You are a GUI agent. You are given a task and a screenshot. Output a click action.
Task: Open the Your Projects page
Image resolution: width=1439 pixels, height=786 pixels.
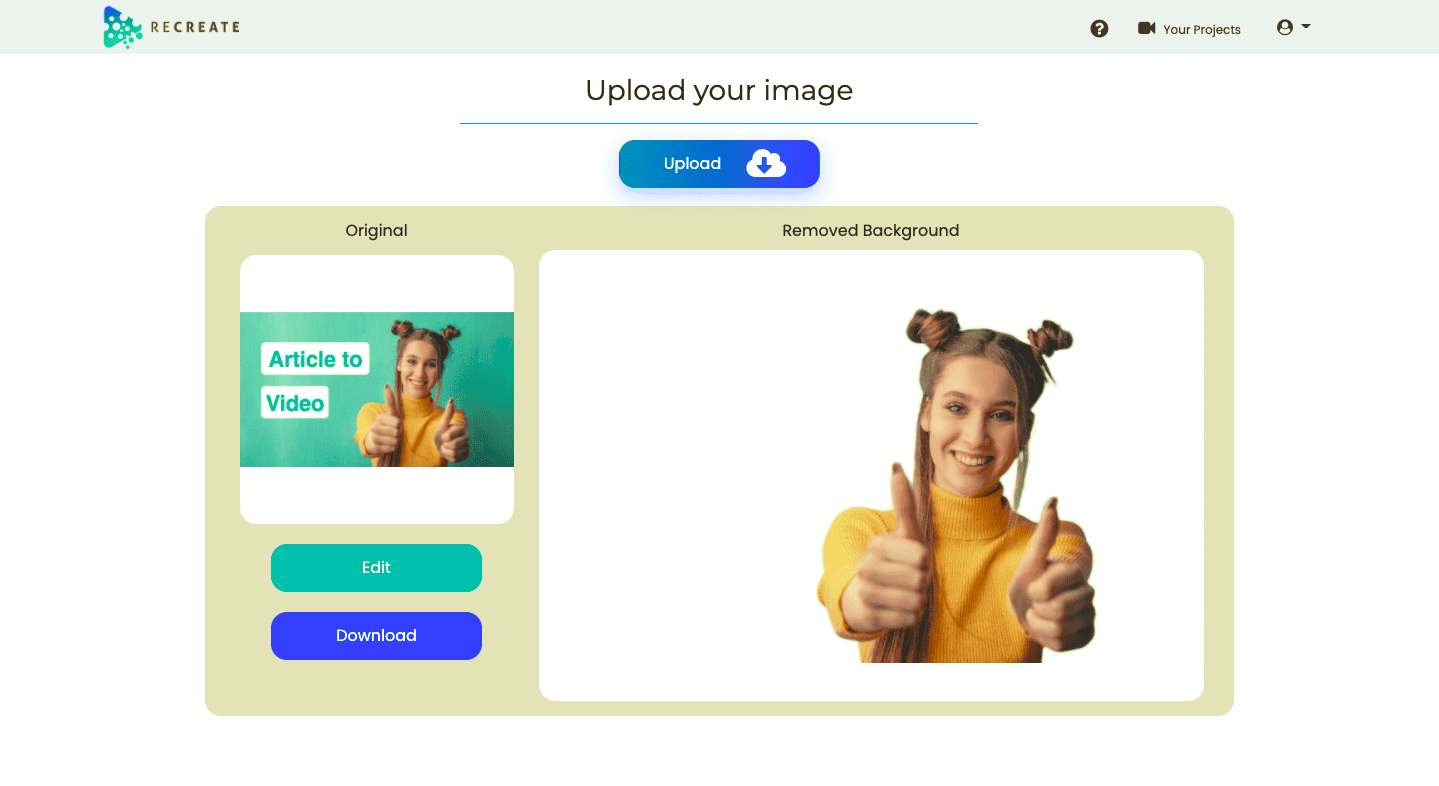[1201, 30]
